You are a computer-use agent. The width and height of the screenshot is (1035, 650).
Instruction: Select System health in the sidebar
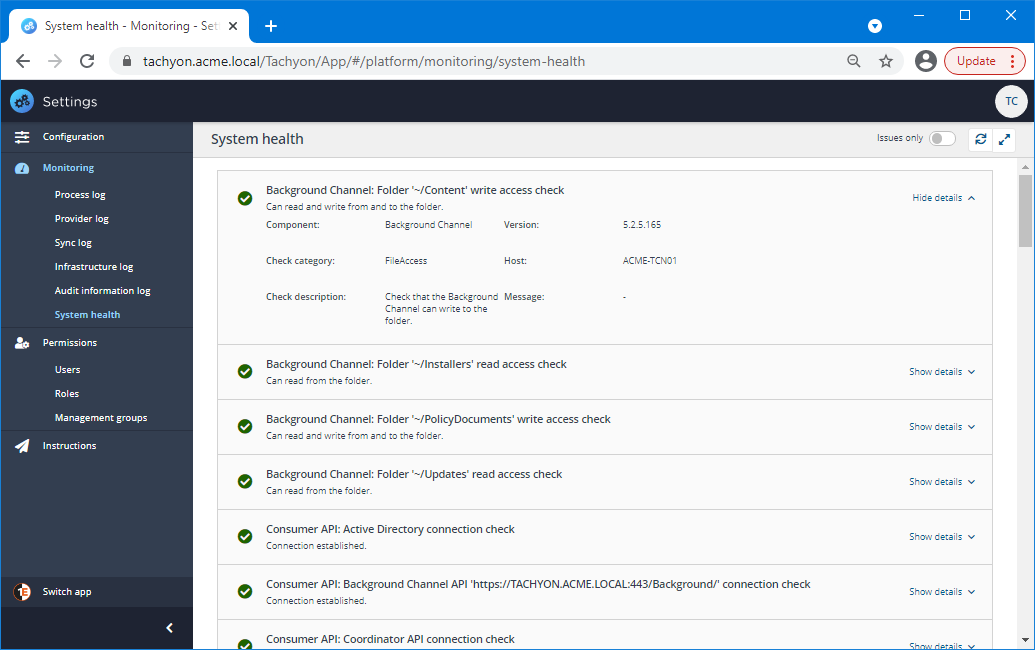[87, 315]
